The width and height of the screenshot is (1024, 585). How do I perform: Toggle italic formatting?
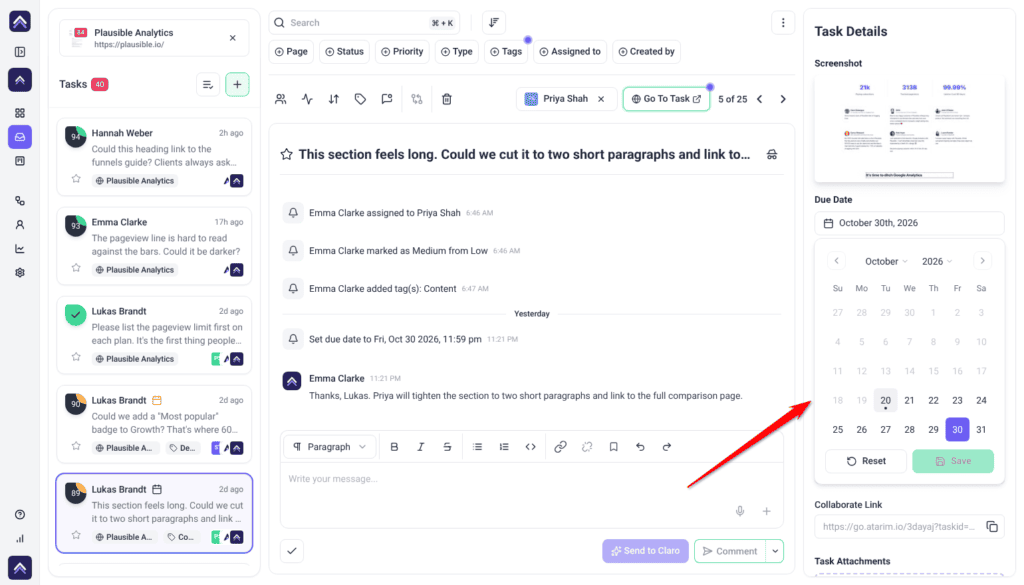[x=421, y=447]
